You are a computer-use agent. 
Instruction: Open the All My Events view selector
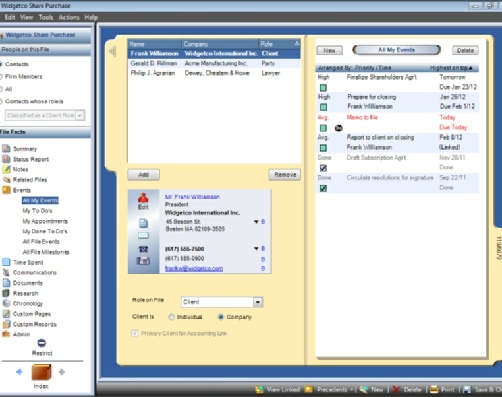coord(397,50)
